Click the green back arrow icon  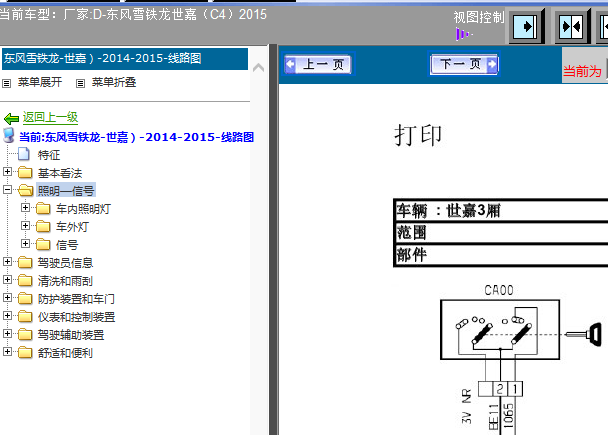[11, 118]
